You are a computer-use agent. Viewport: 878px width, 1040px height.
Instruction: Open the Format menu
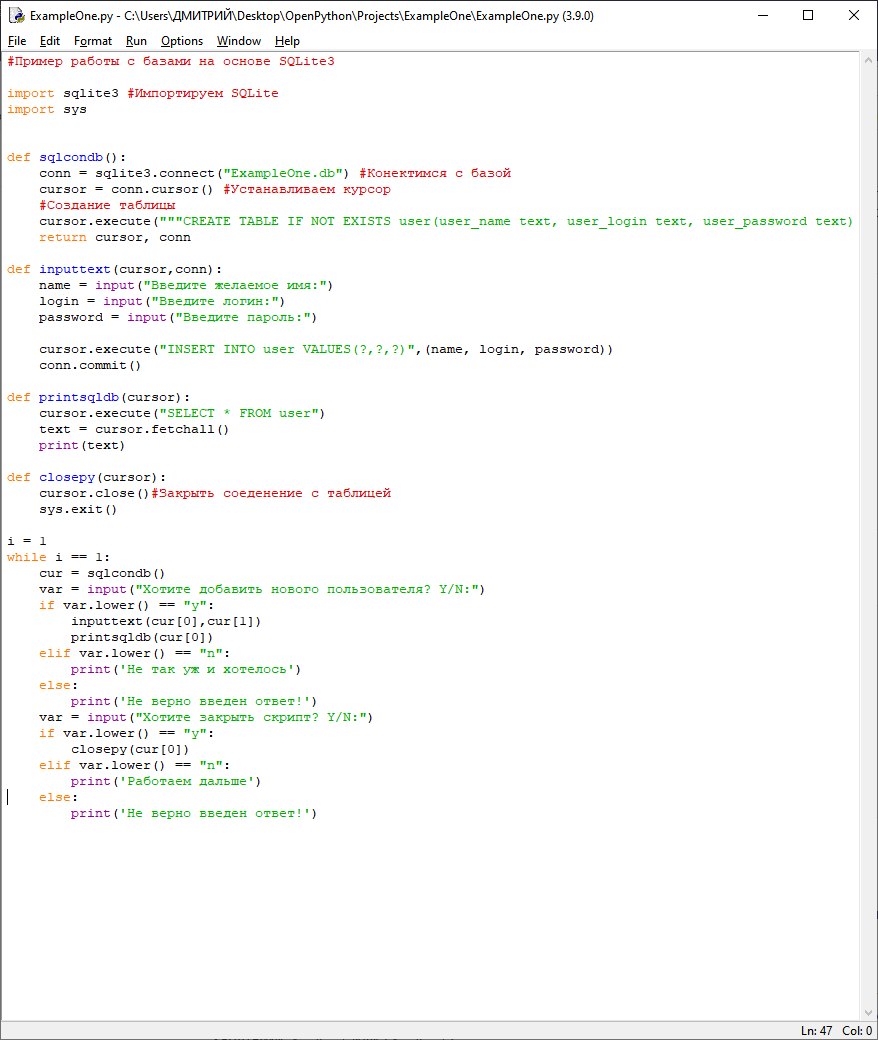93,41
